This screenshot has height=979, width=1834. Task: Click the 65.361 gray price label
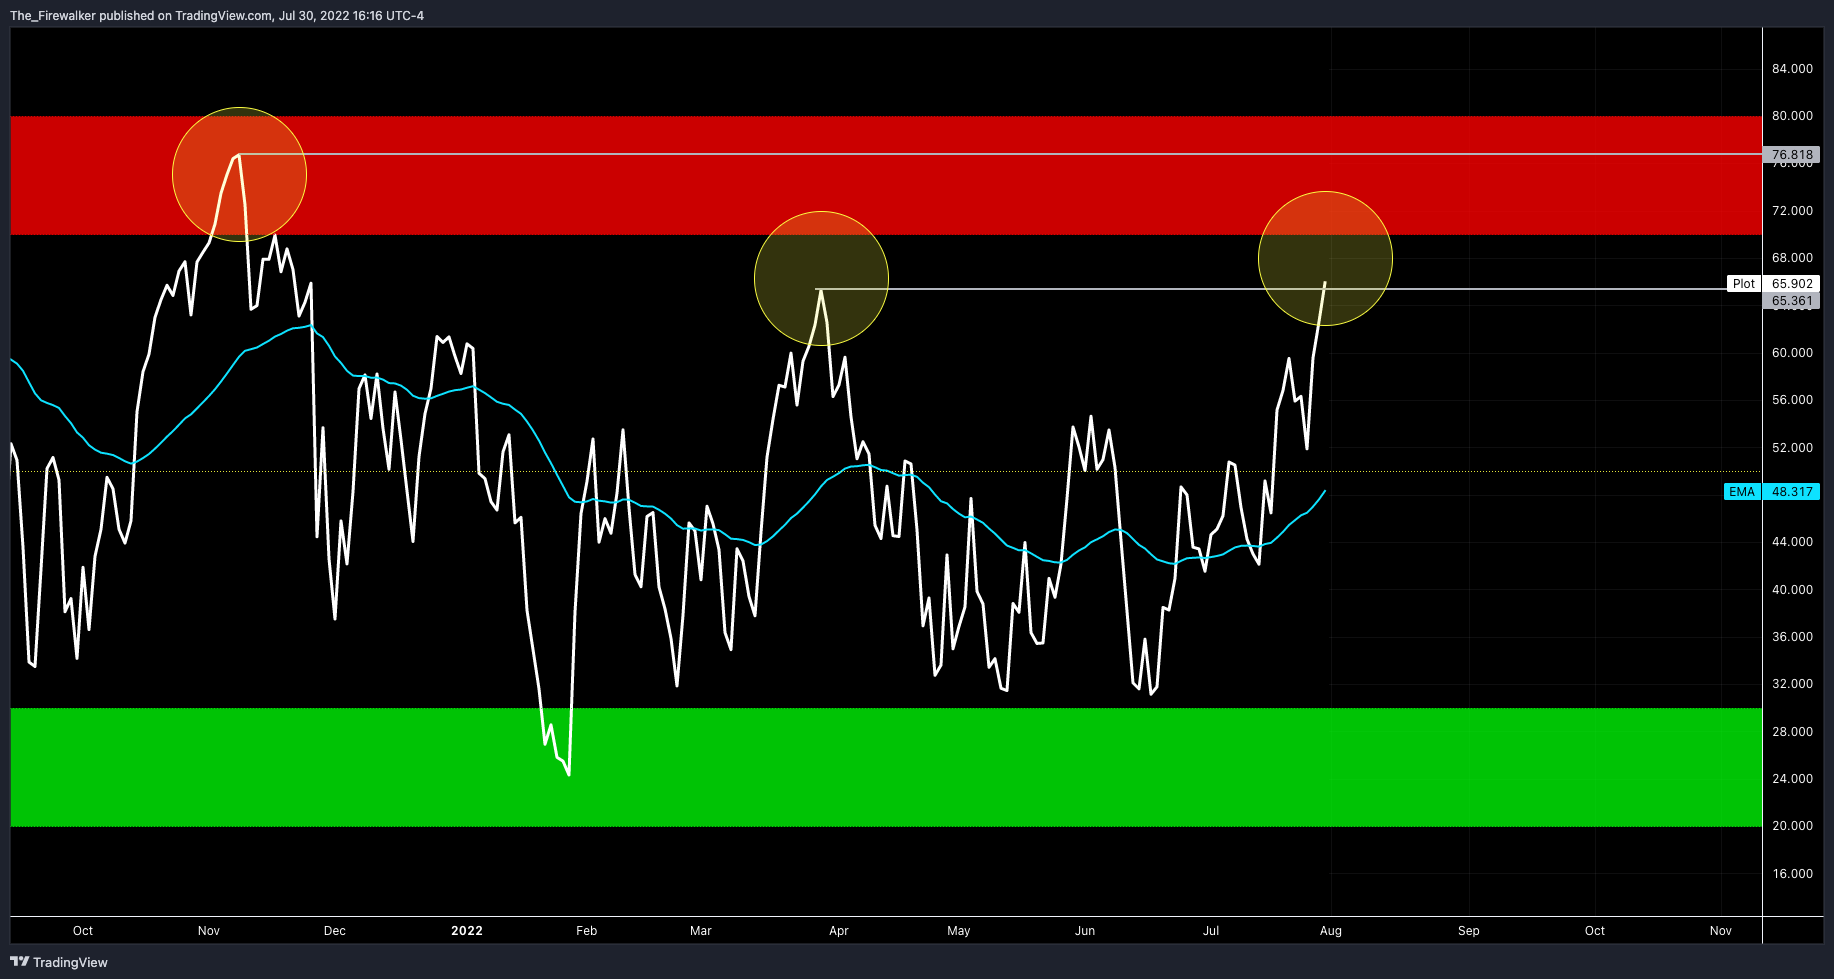pos(1792,301)
